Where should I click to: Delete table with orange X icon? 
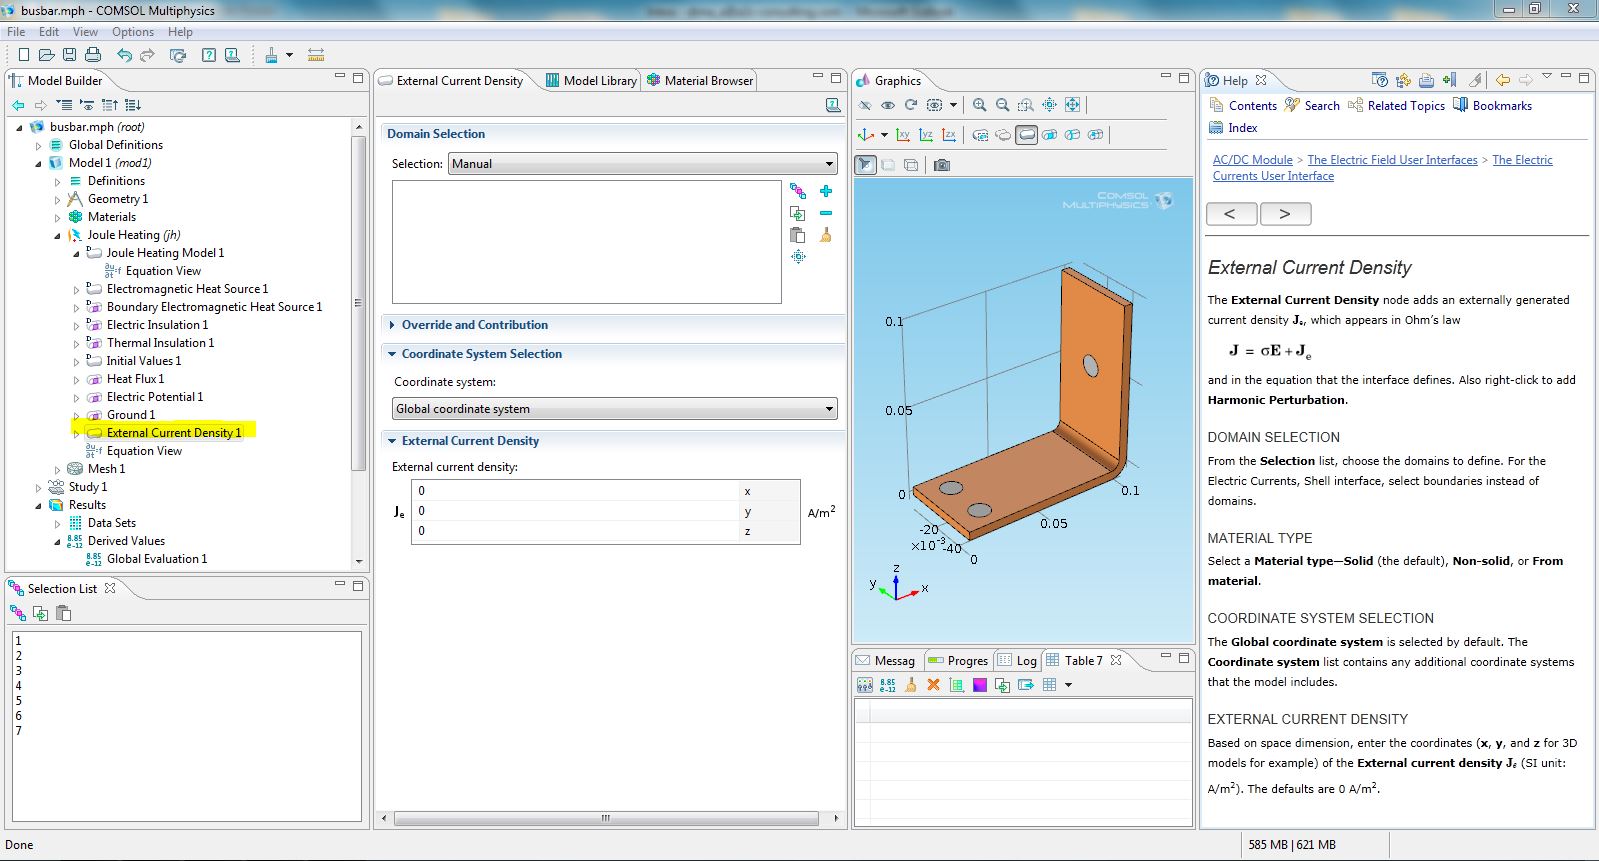[933, 685]
